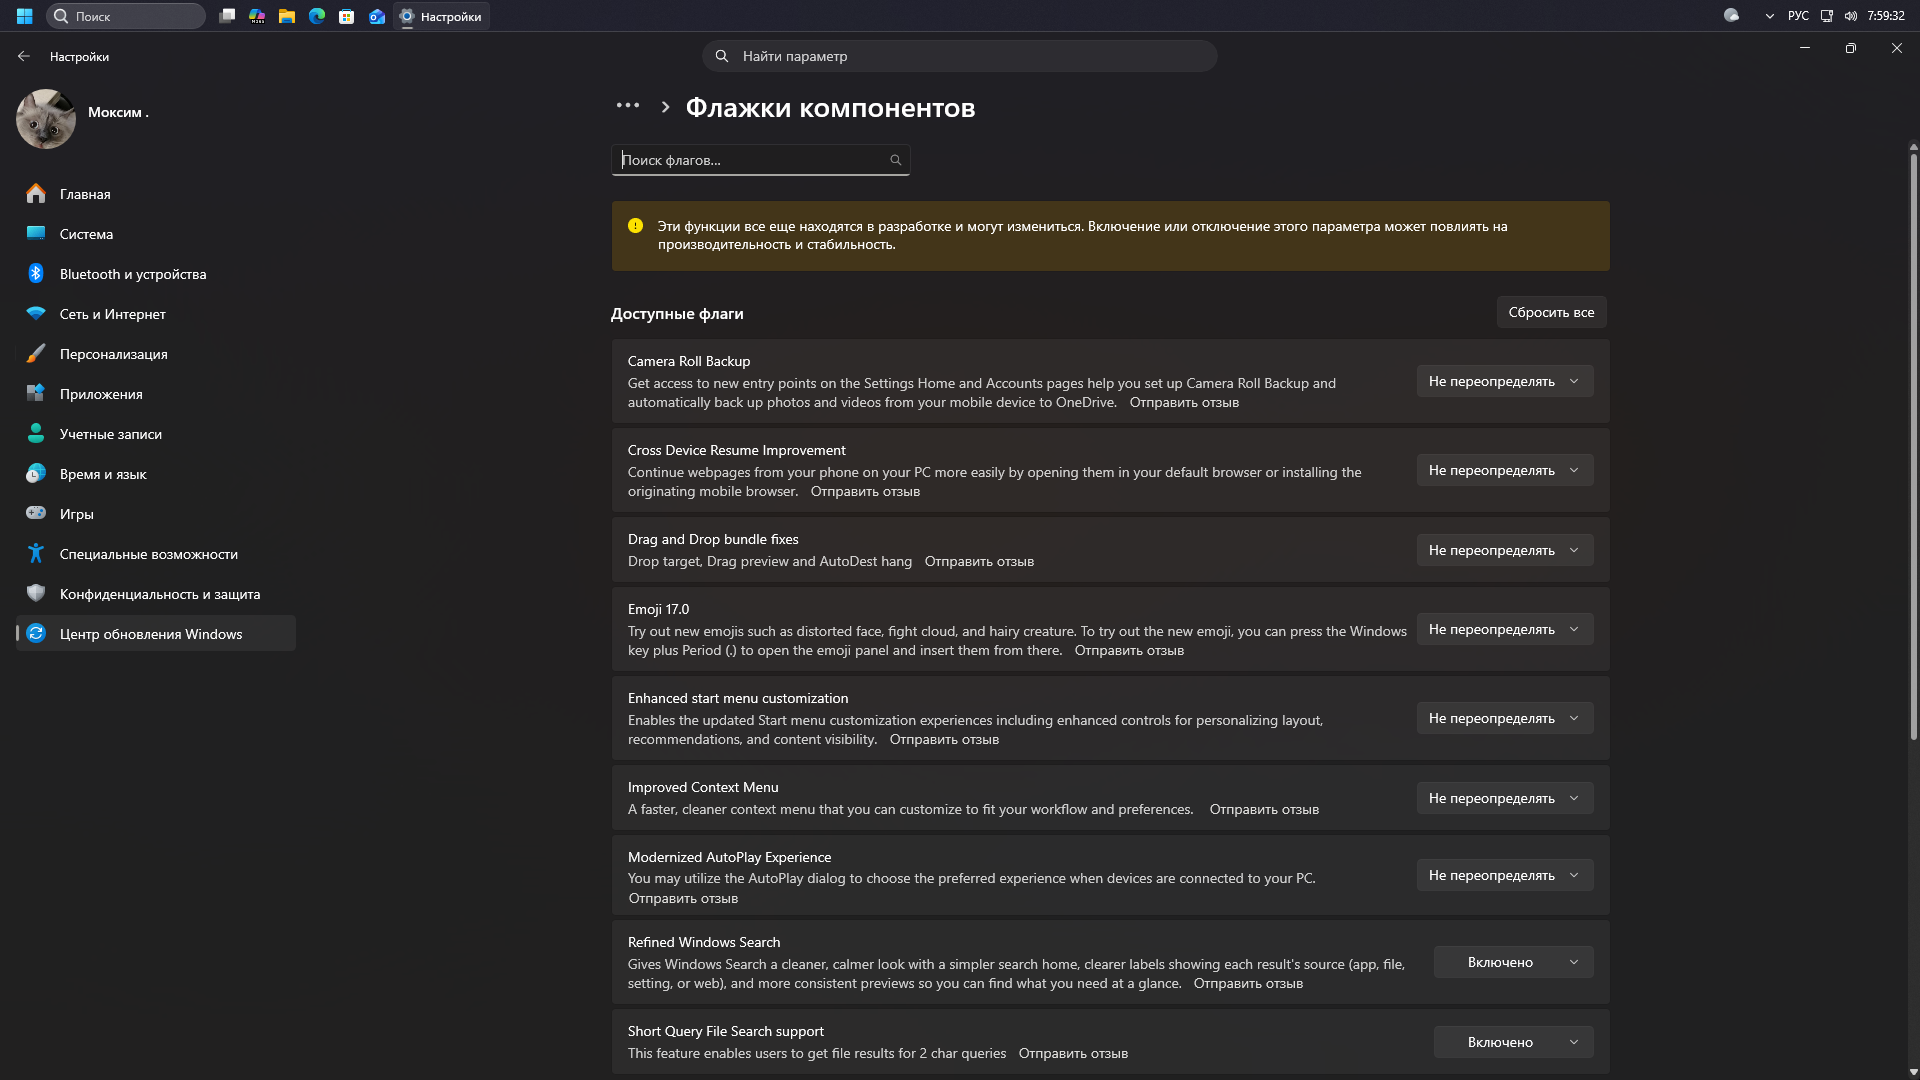Open the Modernized AutoPlay Experience dropdown

(x=1505, y=875)
